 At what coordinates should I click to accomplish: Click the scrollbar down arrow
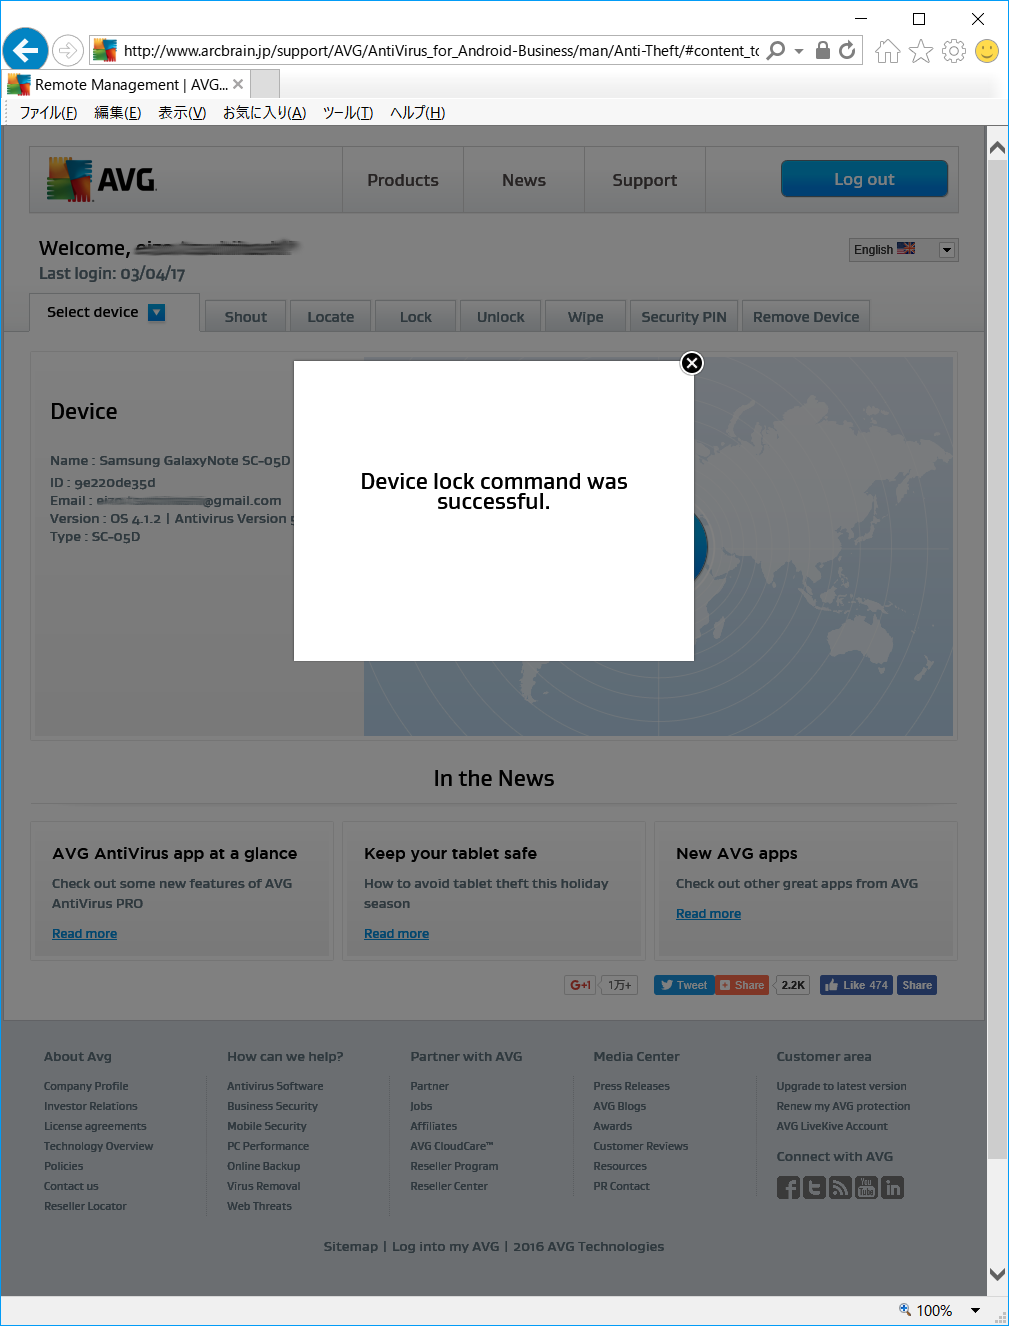pos(997,1274)
